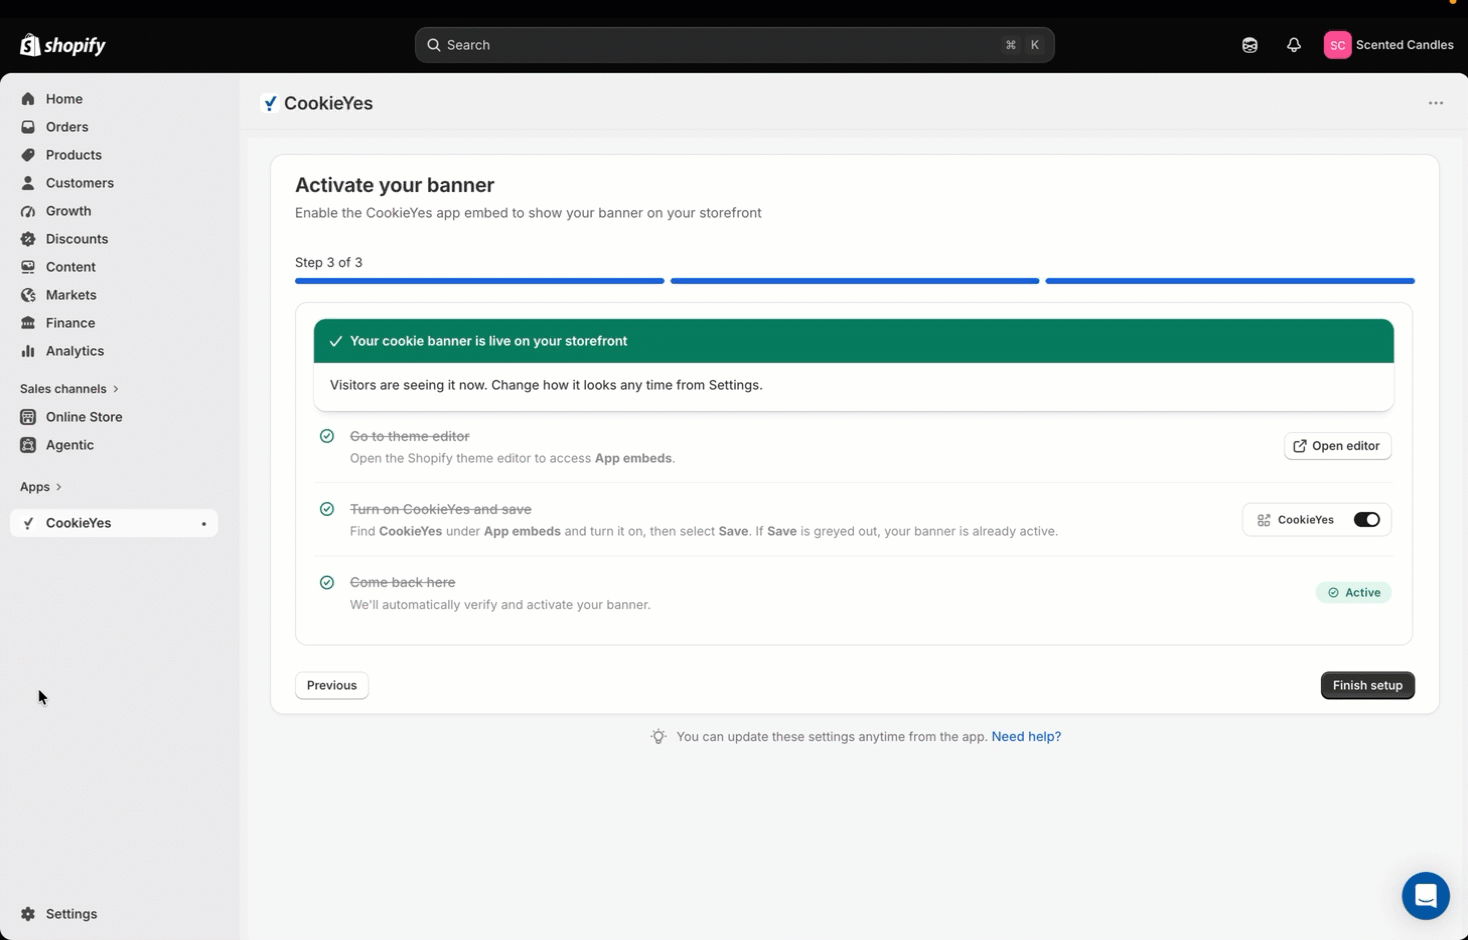Open the chat support bubble
The height and width of the screenshot is (940, 1468).
pos(1426,896)
